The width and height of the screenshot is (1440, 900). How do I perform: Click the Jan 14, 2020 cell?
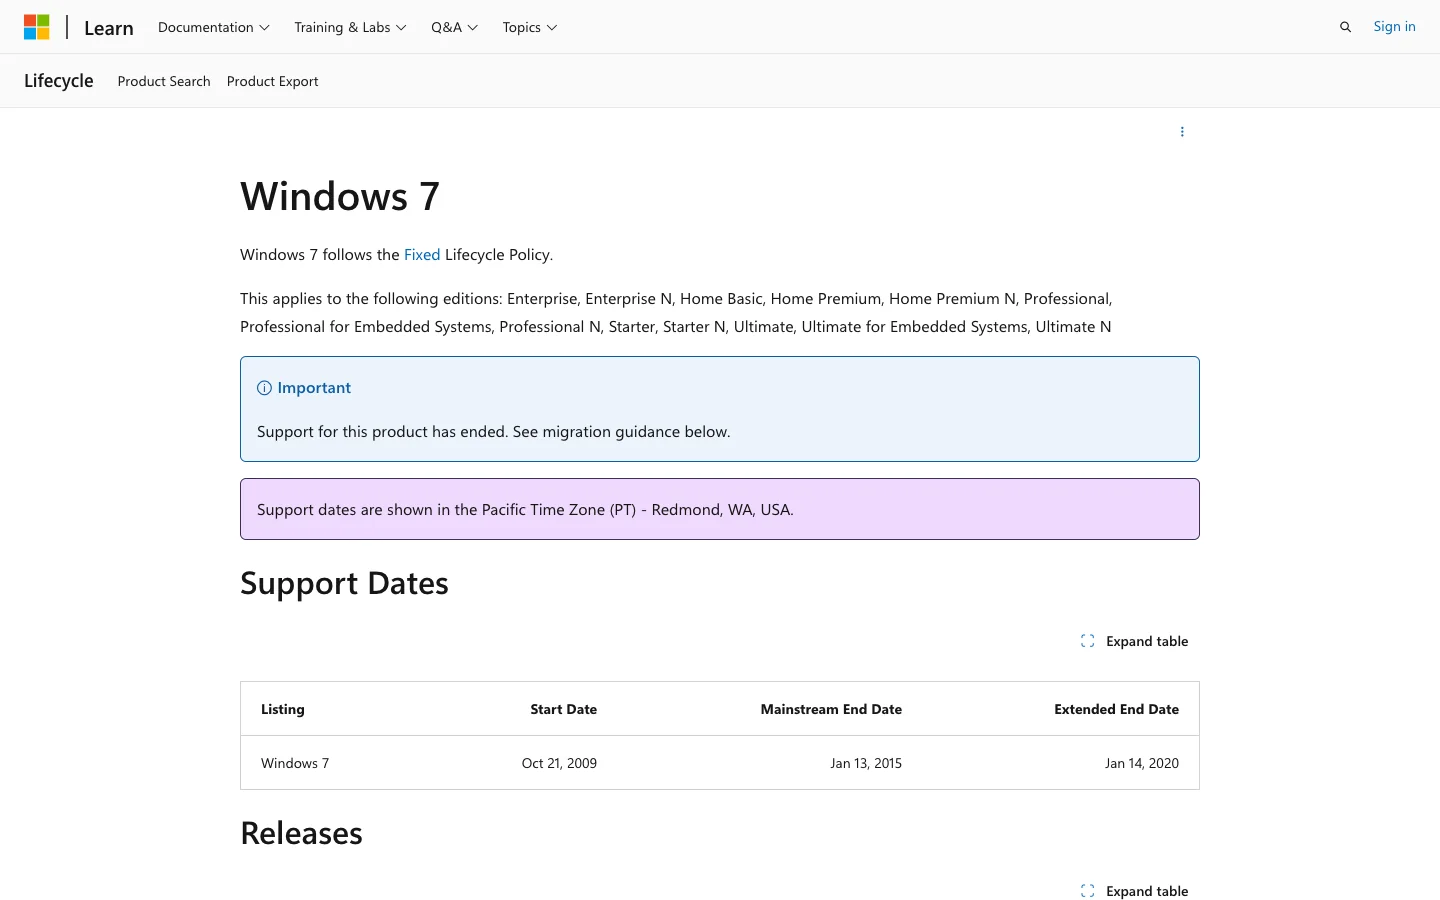coord(1142,763)
